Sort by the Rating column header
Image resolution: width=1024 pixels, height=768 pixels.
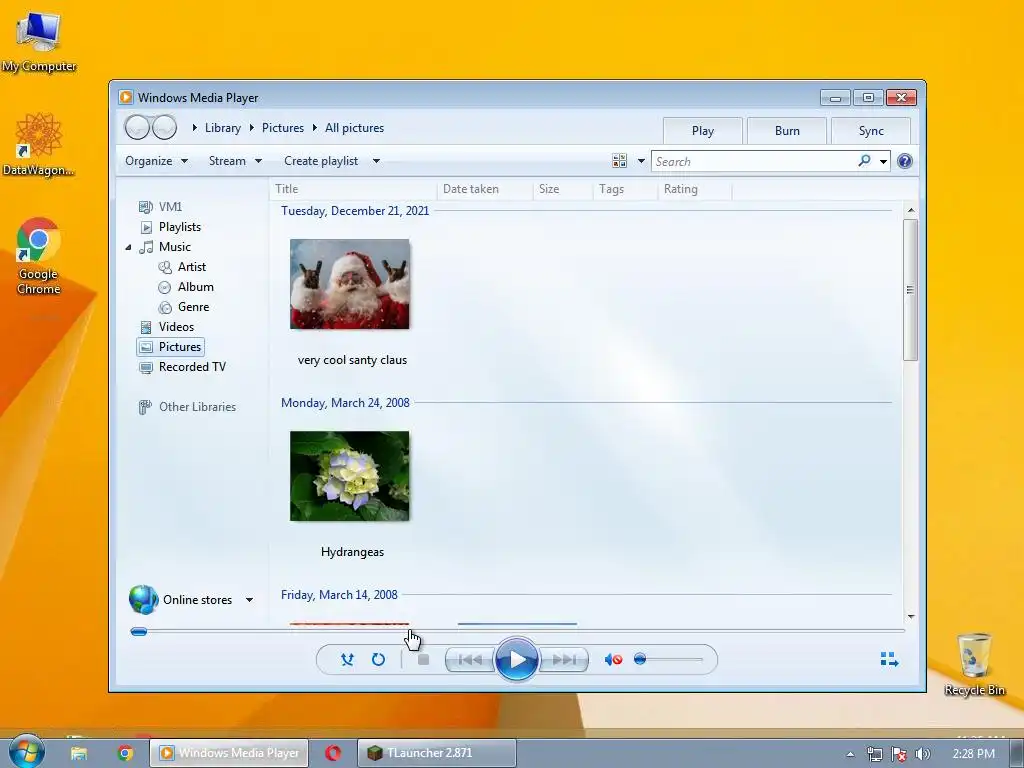(x=695, y=189)
